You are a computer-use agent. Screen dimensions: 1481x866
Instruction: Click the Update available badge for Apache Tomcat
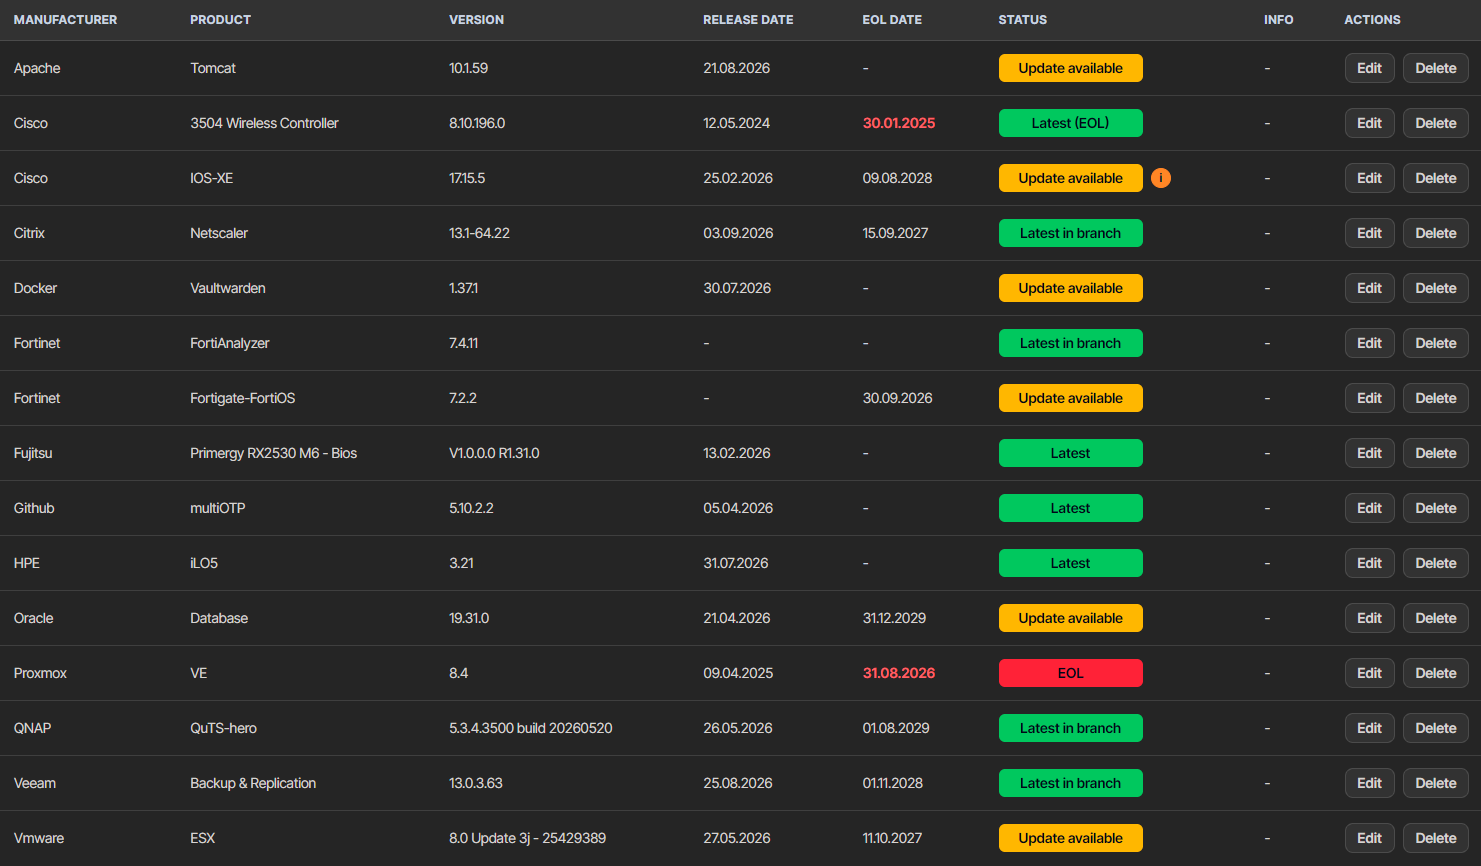point(1070,68)
